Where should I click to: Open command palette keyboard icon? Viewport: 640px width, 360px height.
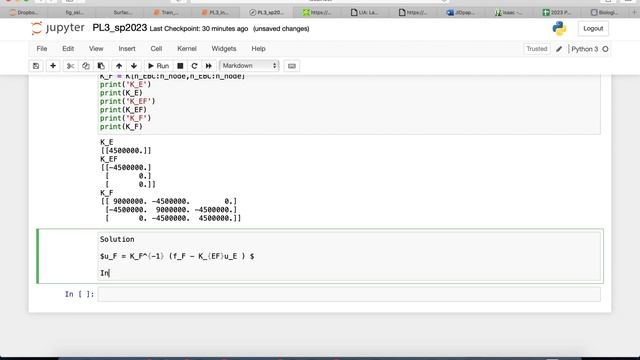(291, 66)
